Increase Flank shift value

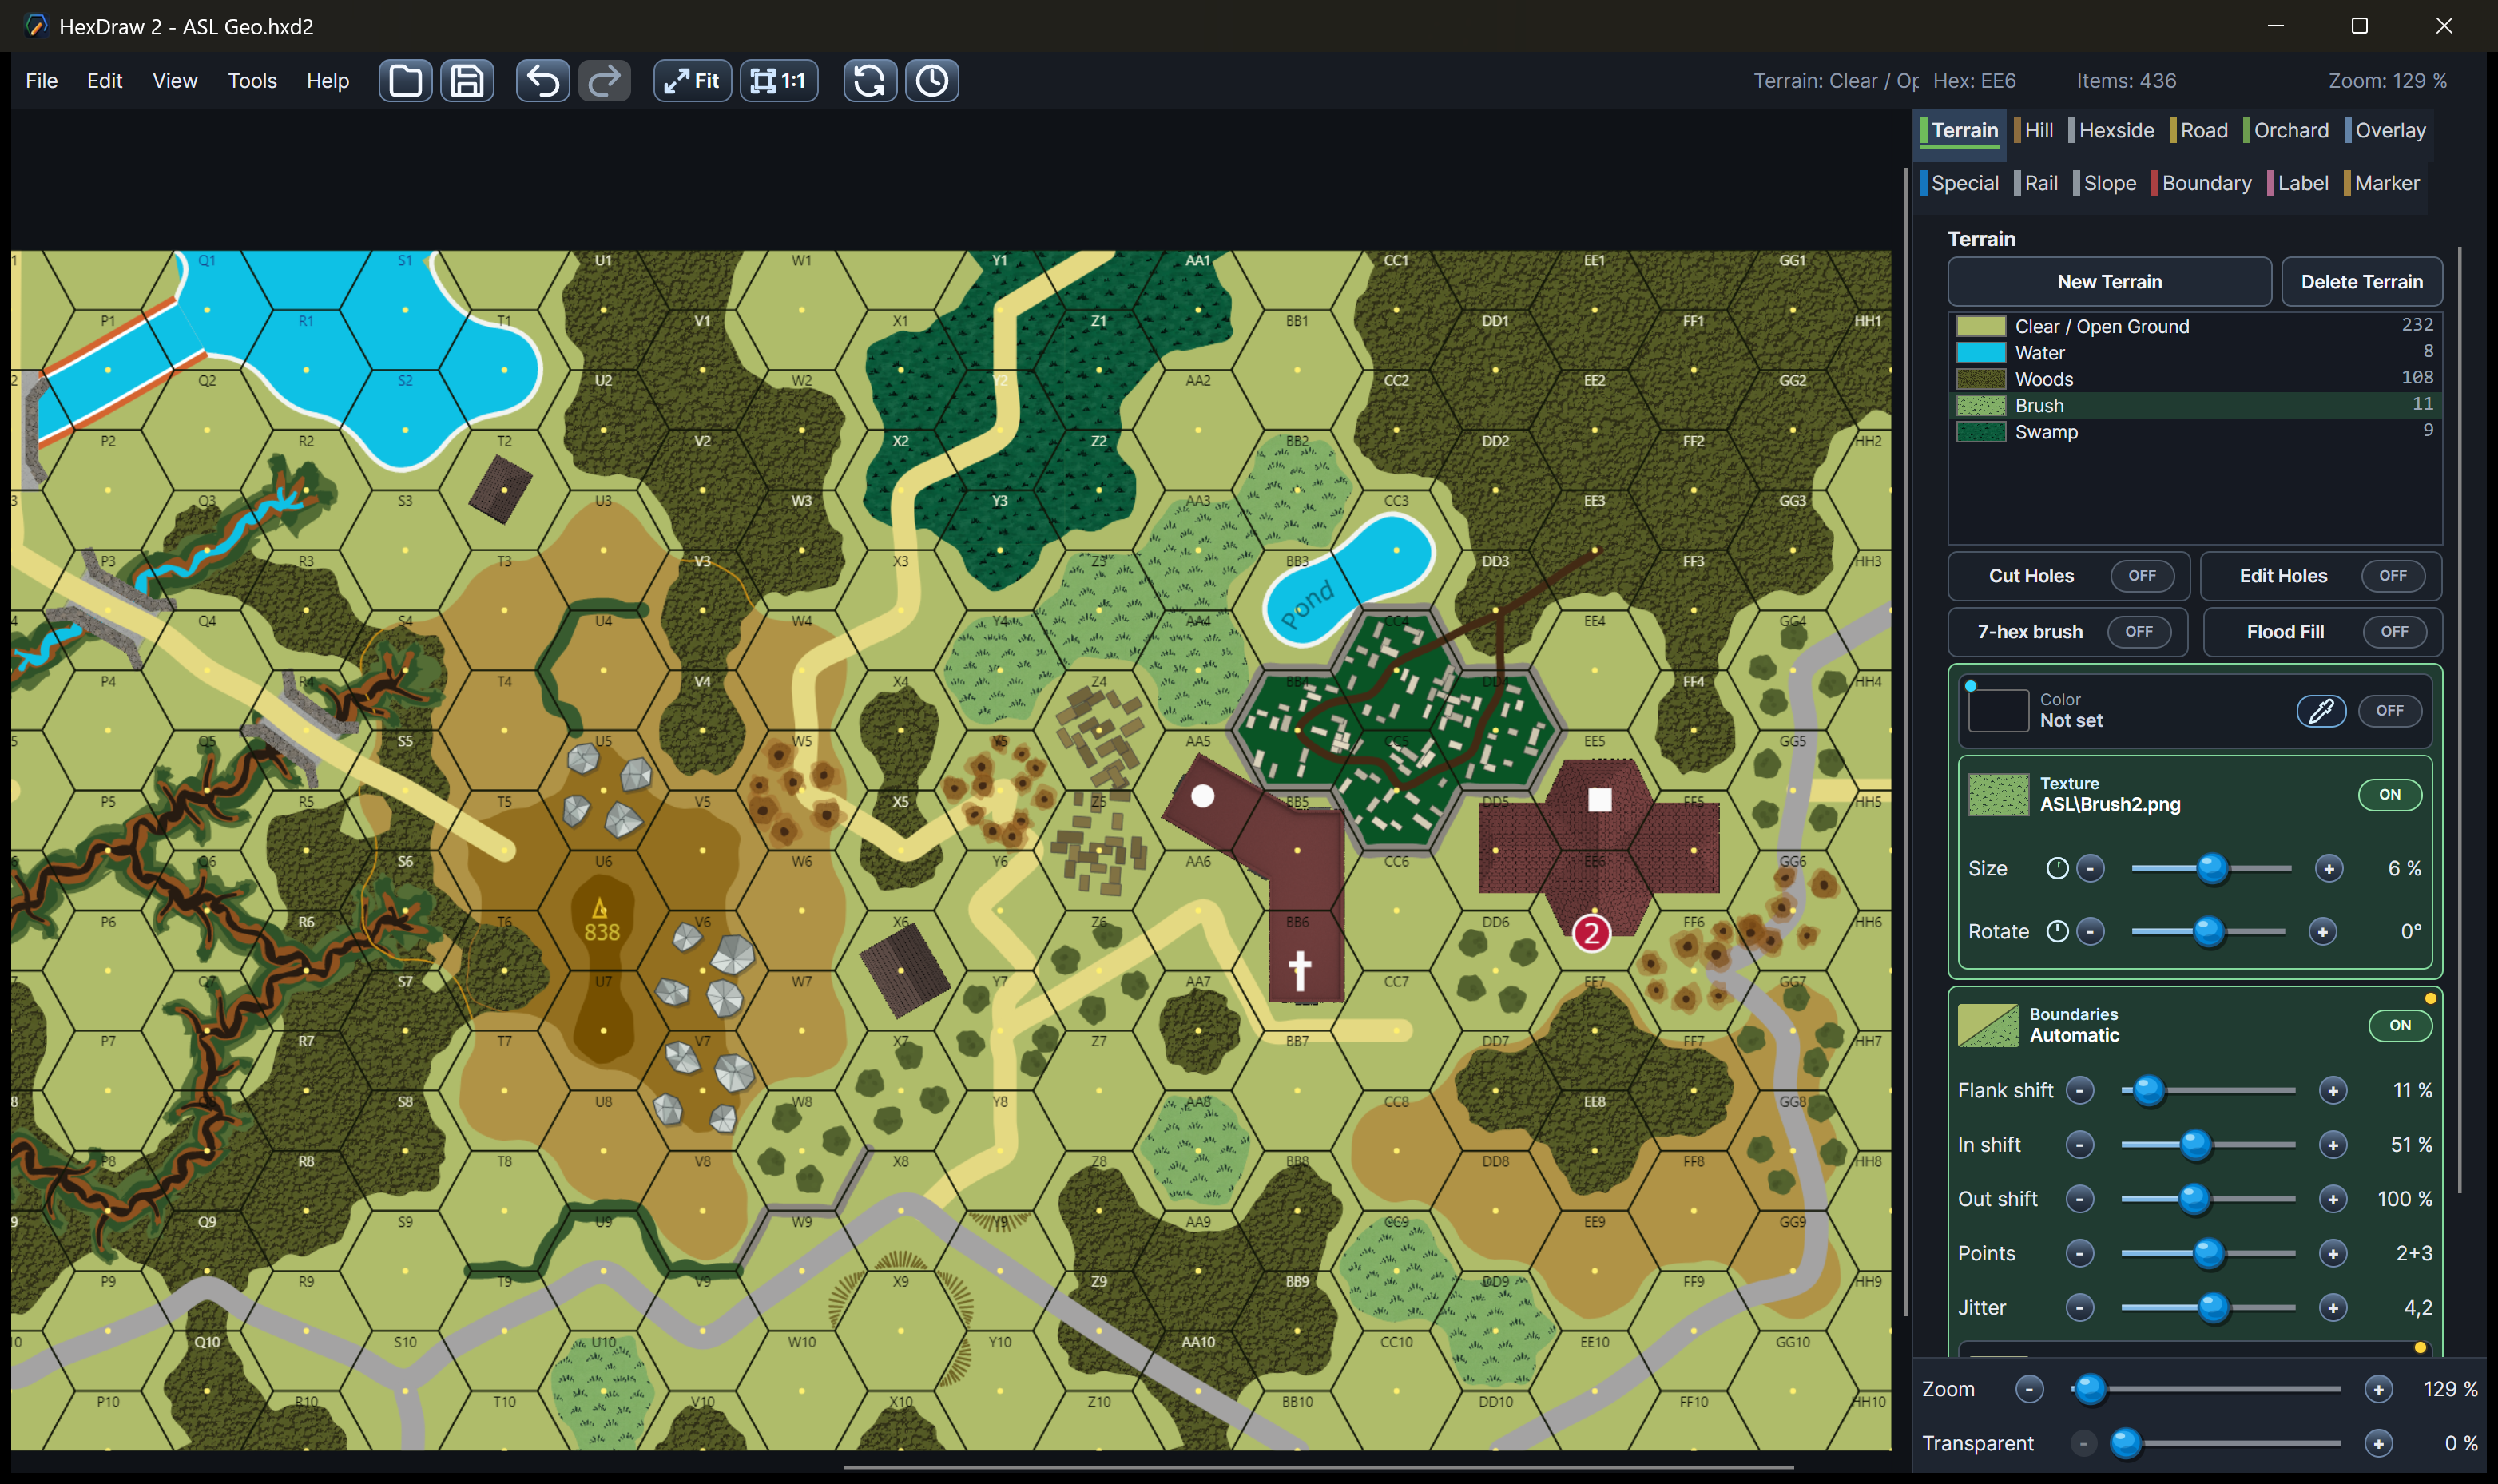click(2333, 1090)
